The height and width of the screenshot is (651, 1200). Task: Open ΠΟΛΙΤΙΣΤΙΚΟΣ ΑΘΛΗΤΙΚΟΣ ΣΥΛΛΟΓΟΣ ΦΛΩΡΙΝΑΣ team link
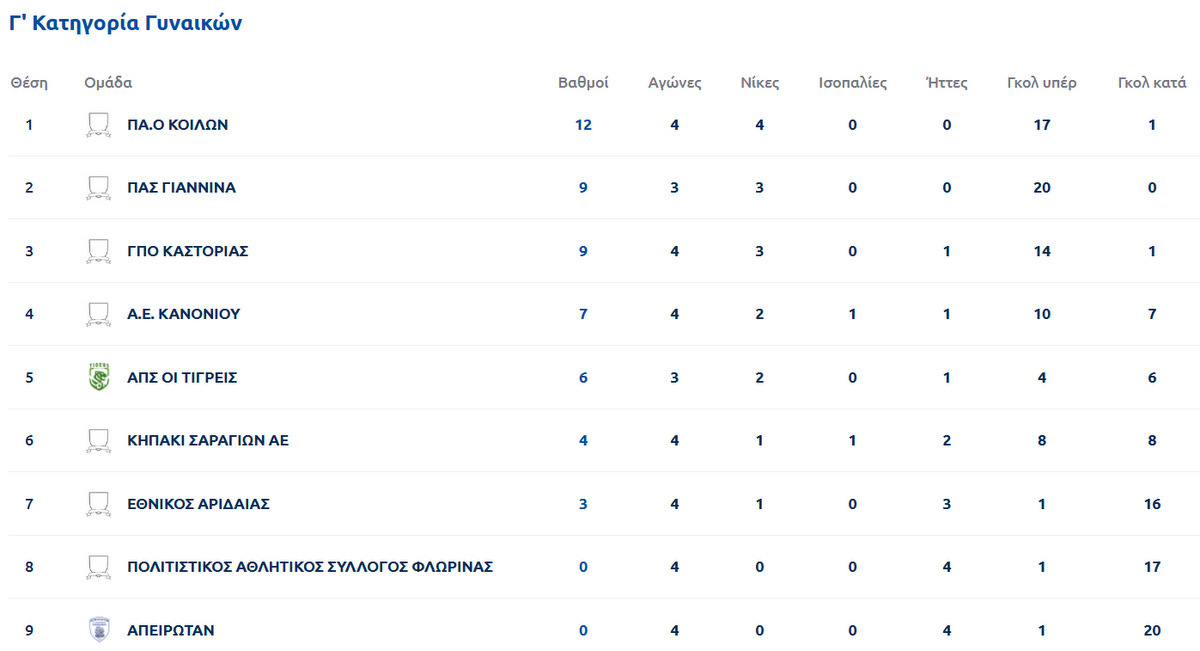click(310, 567)
